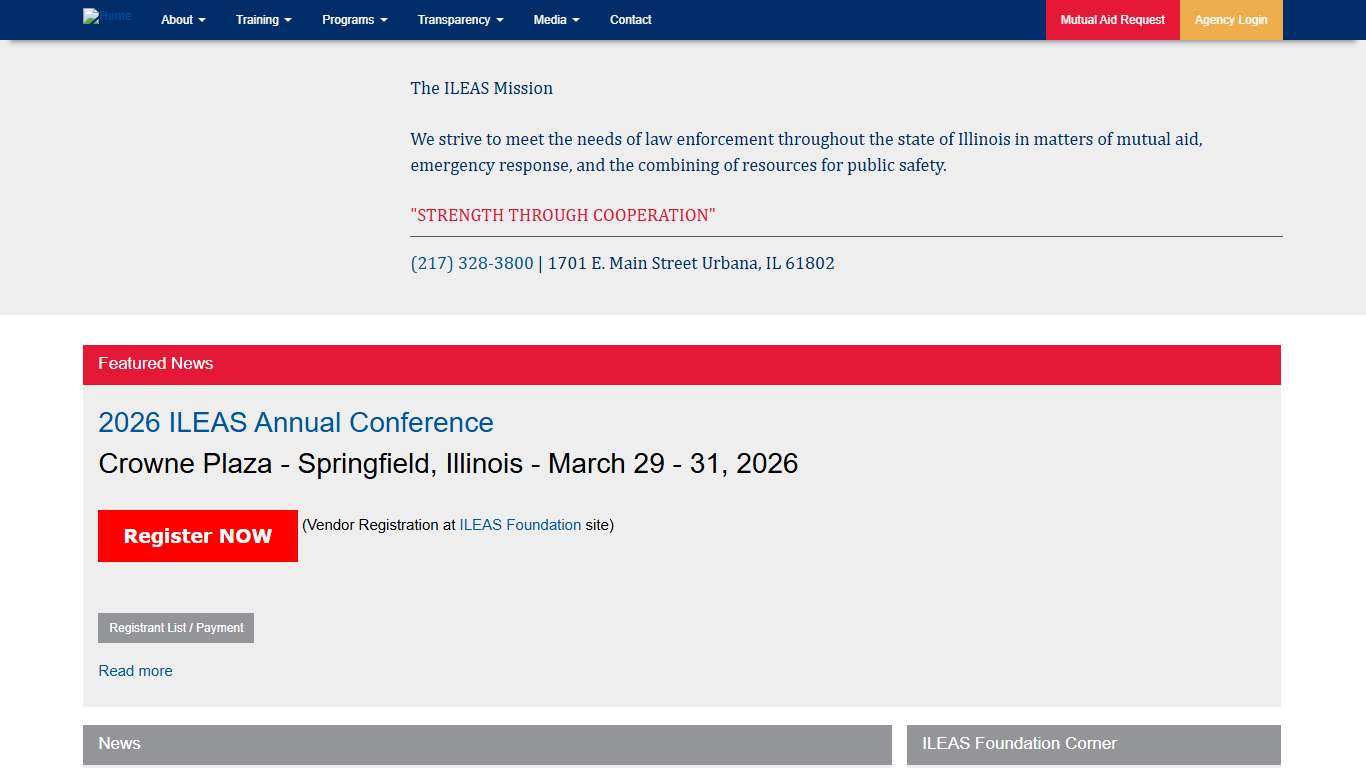Open the Training dropdown menu

pyautogui.click(x=264, y=20)
